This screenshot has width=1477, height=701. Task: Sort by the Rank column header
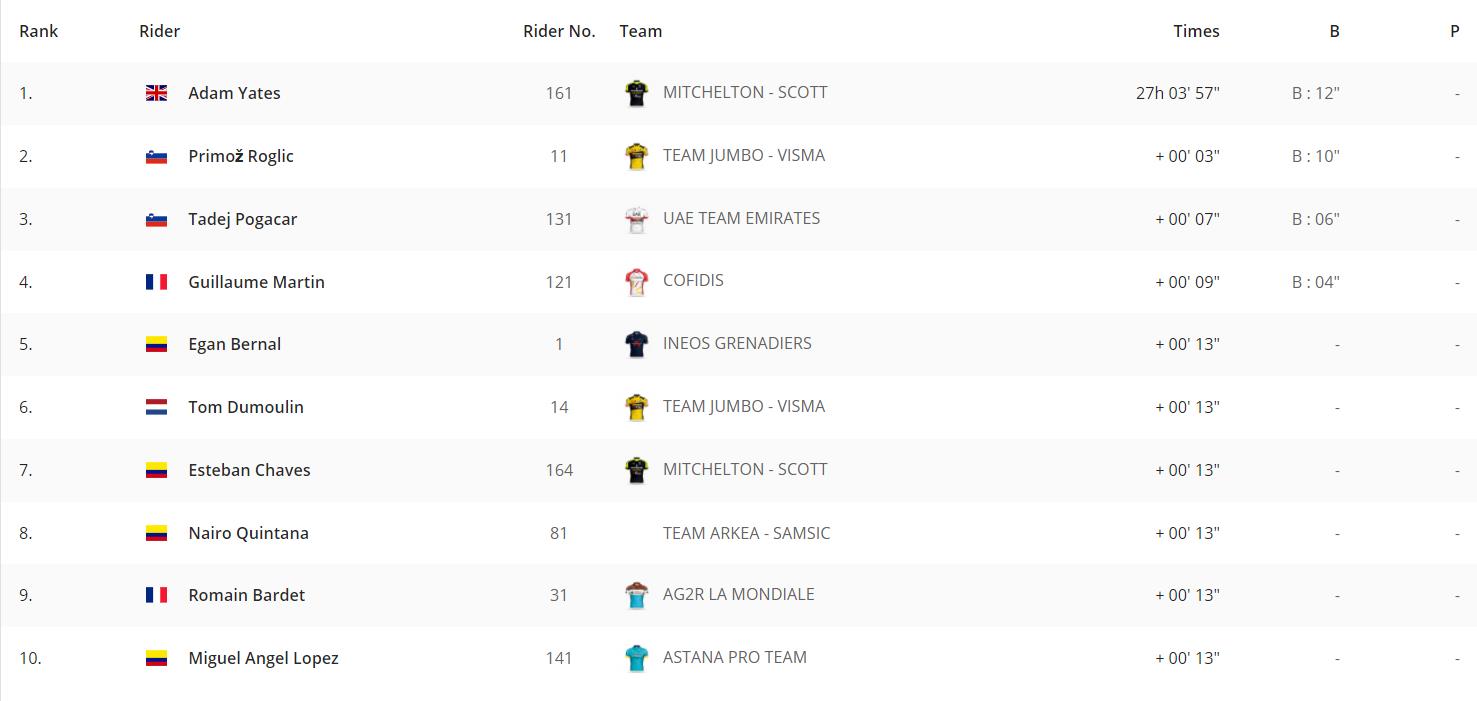tap(39, 31)
